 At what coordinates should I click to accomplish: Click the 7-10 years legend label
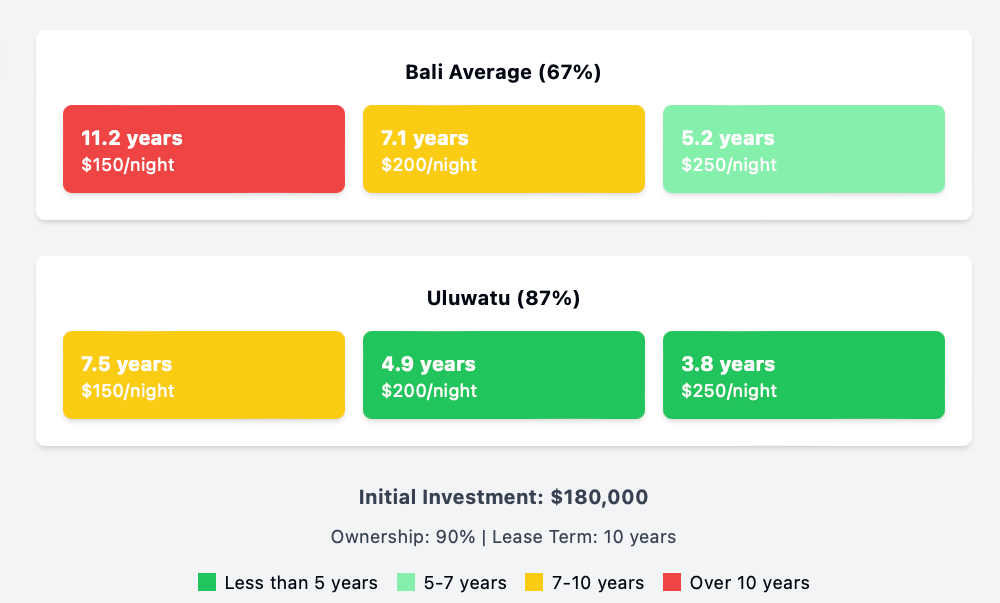598,583
